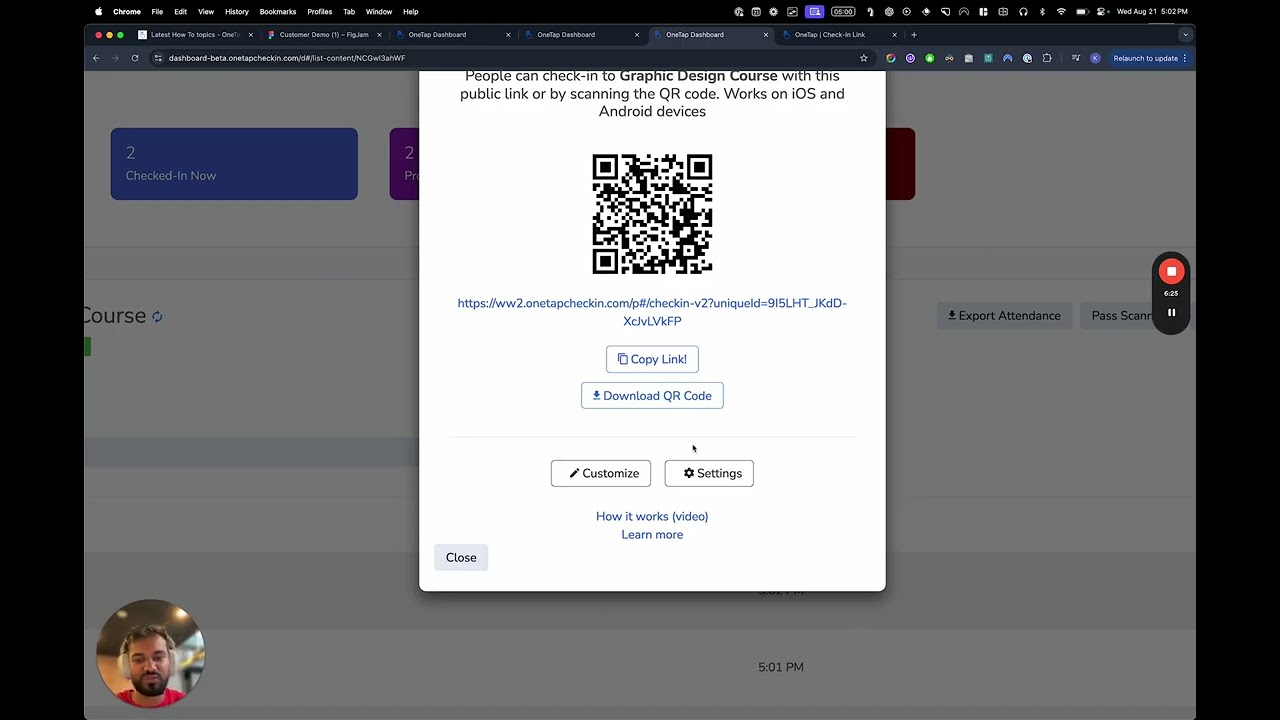Click the Copy Link! button
Viewport: 1280px width, 720px height.
pyautogui.click(x=652, y=359)
